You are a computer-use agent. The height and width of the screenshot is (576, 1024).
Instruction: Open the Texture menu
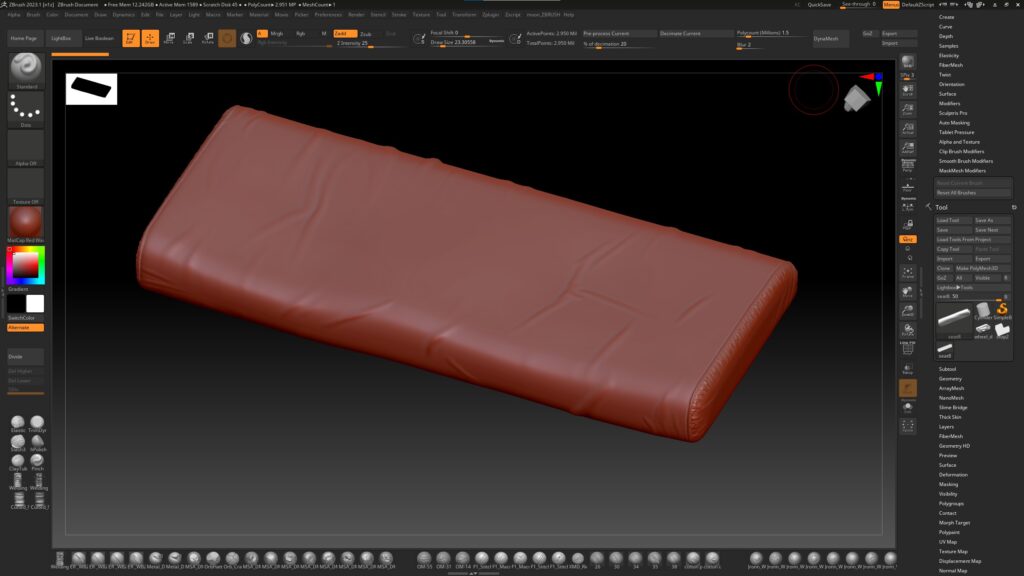pyautogui.click(x=420, y=14)
